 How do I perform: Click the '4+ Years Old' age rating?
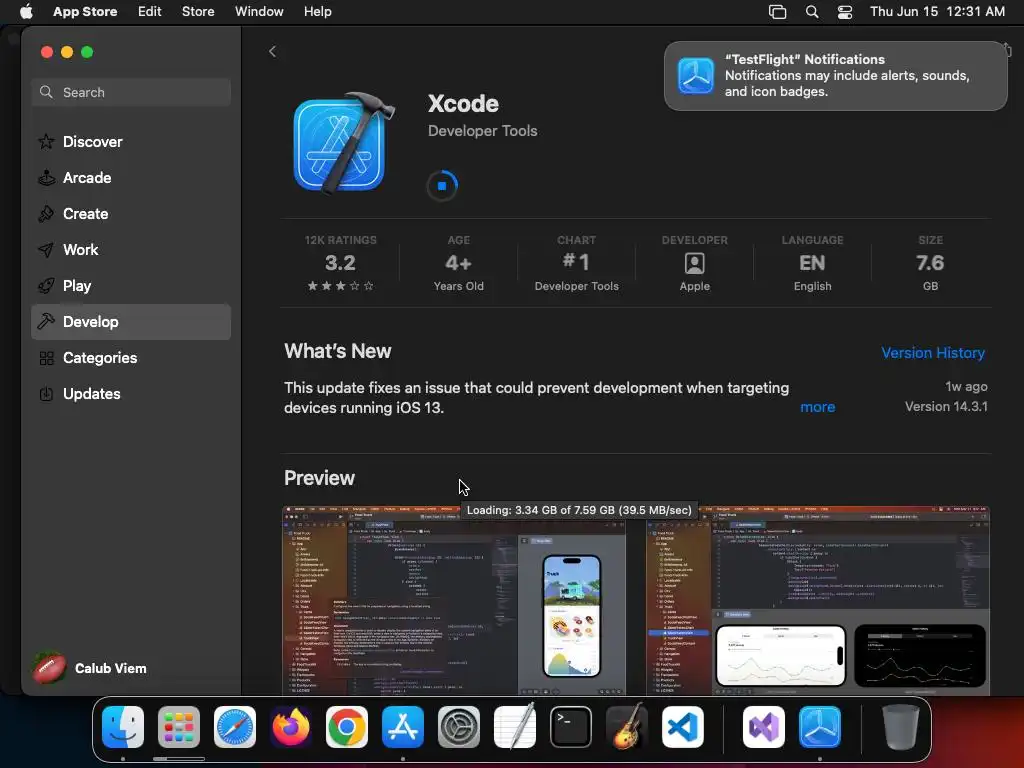coord(458,263)
